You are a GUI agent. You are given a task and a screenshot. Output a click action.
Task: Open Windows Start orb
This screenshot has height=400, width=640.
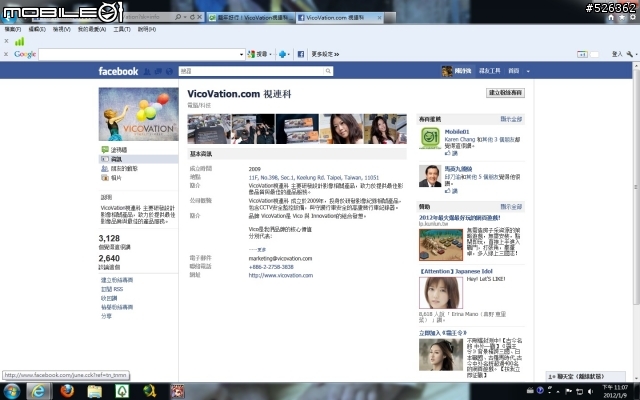11,391
